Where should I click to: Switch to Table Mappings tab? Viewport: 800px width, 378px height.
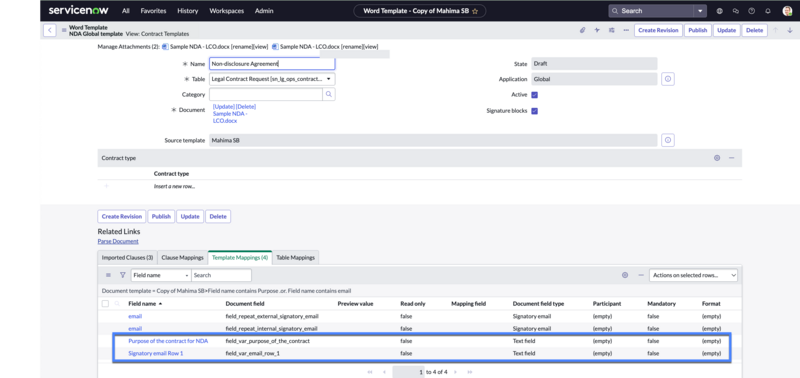(295, 258)
